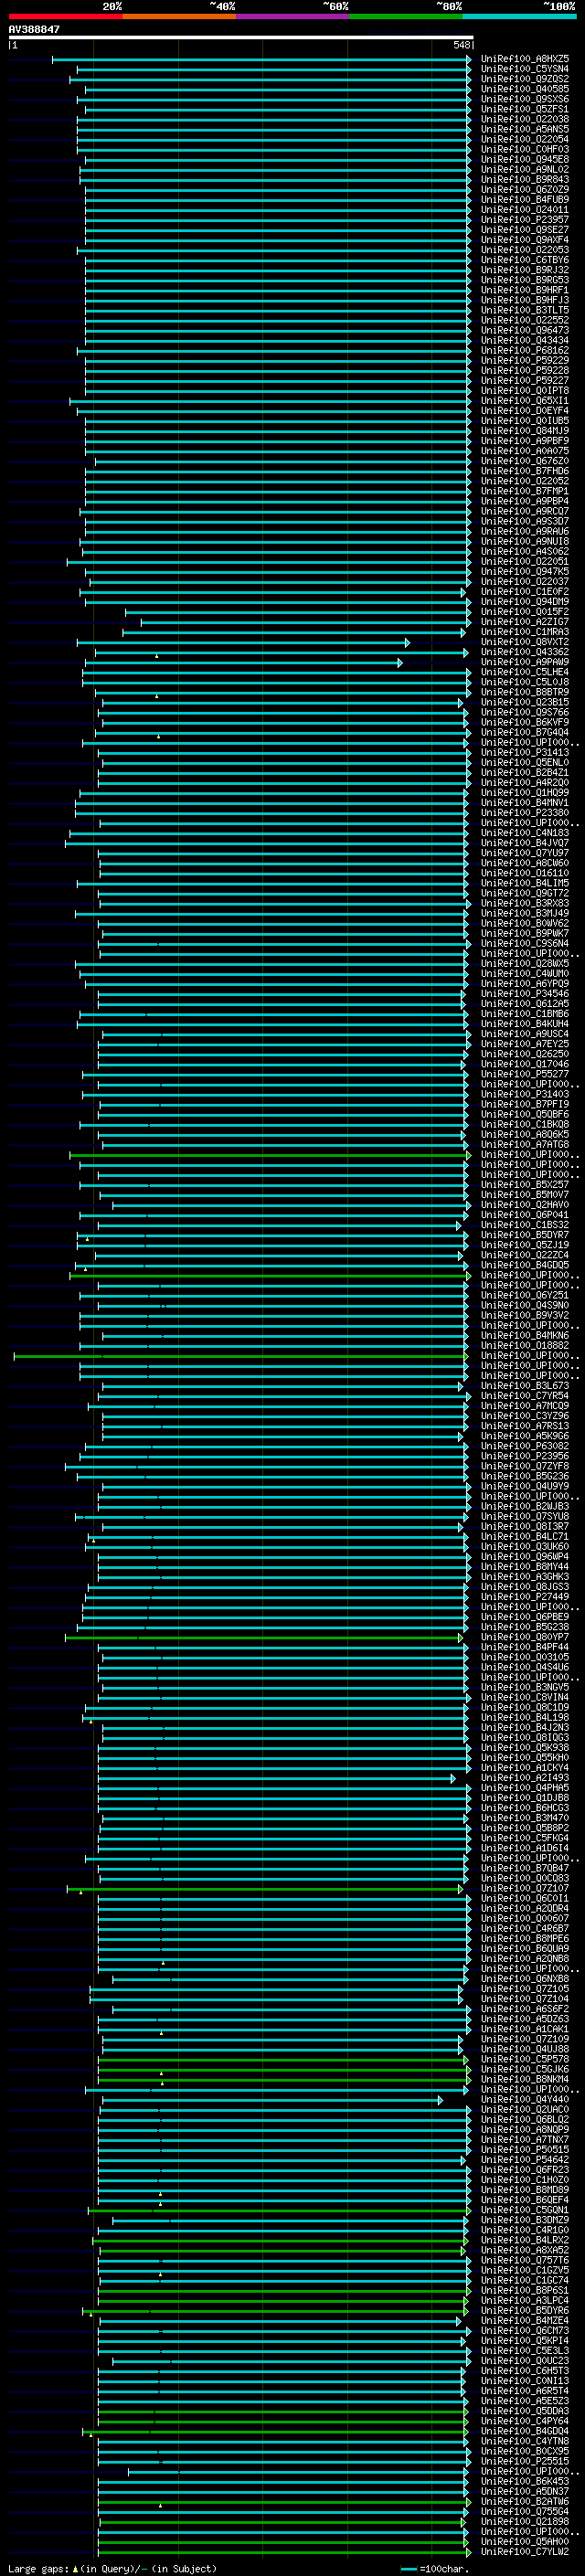The width and height of the screenshot is (585, 2576).
Task: Select the label UniRef100_Q9SE27
Action: (525, 230)
